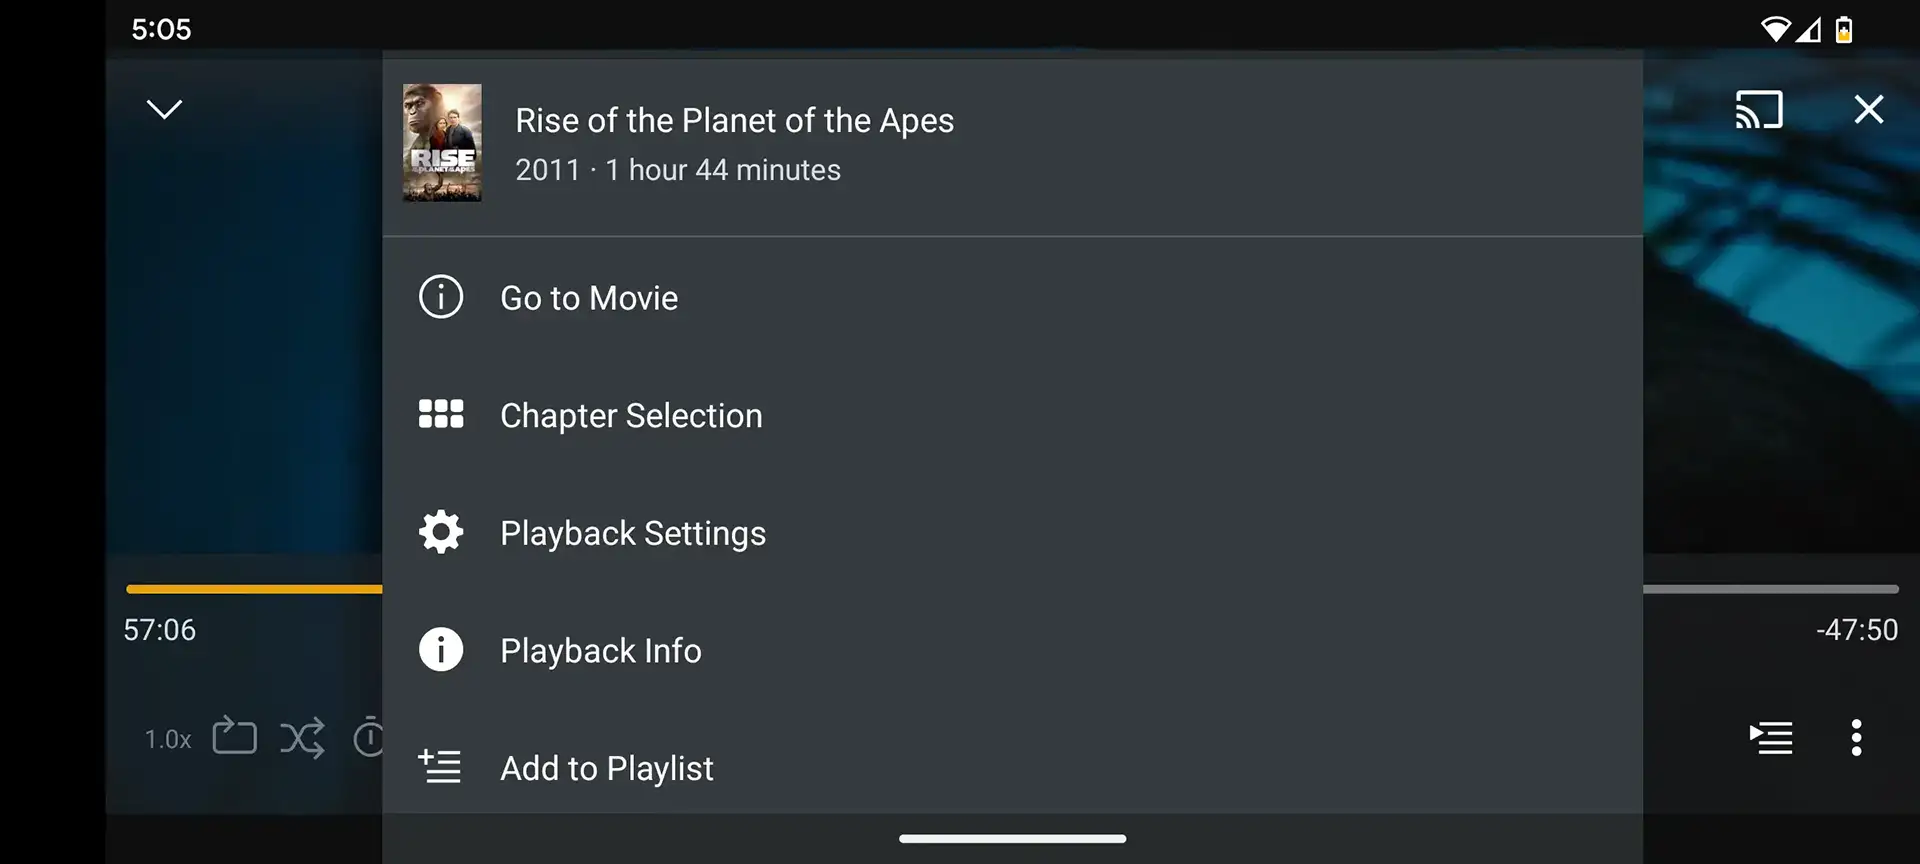The height and width of the screenshot is (864, 1920).
Task: Close the options menu with the X
Action: point(1868,110)
